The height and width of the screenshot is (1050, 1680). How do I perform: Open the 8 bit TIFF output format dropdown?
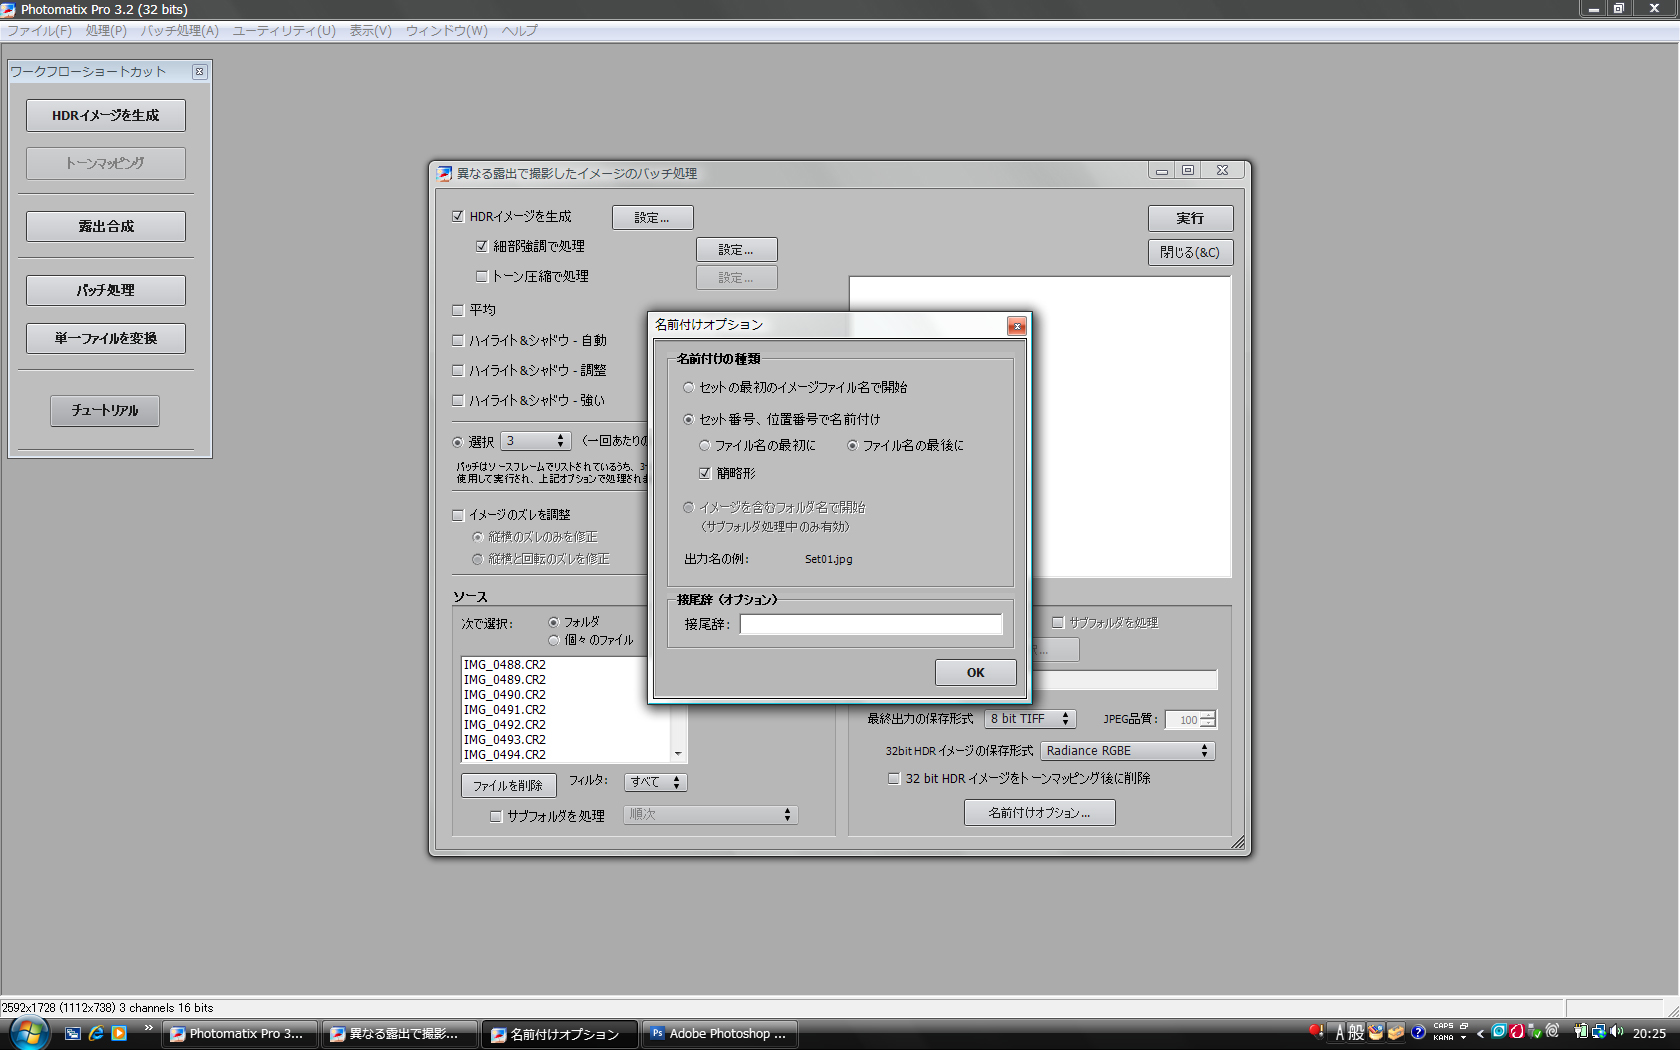click(1030, 719)
